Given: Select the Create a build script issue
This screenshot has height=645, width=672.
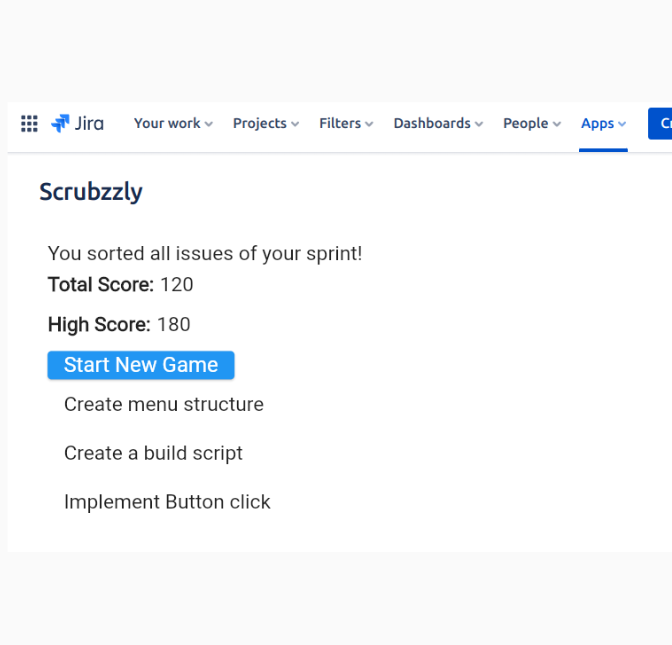Looking at the screenshot, I should [153, 453].
